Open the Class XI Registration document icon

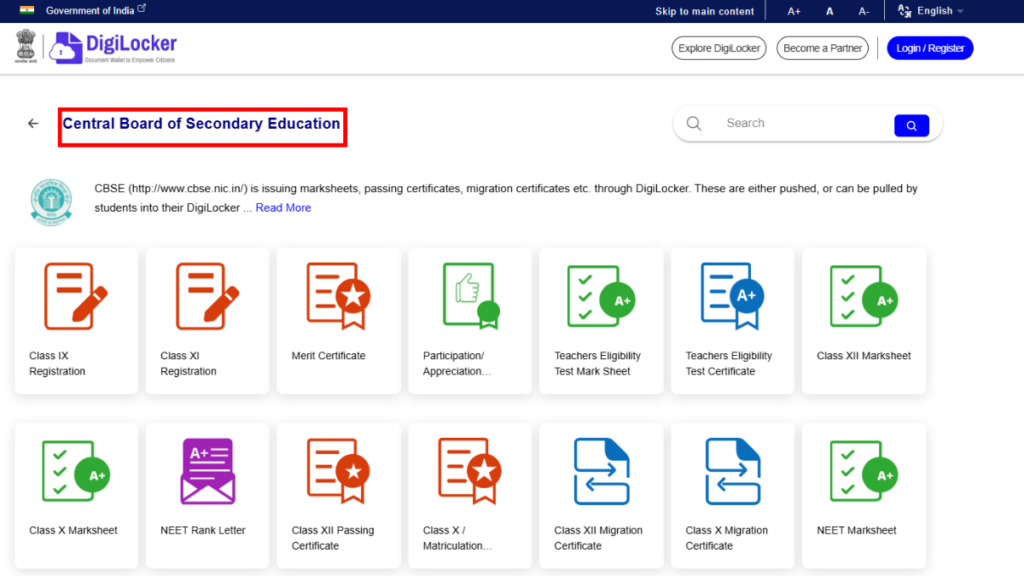pos(207,296)
